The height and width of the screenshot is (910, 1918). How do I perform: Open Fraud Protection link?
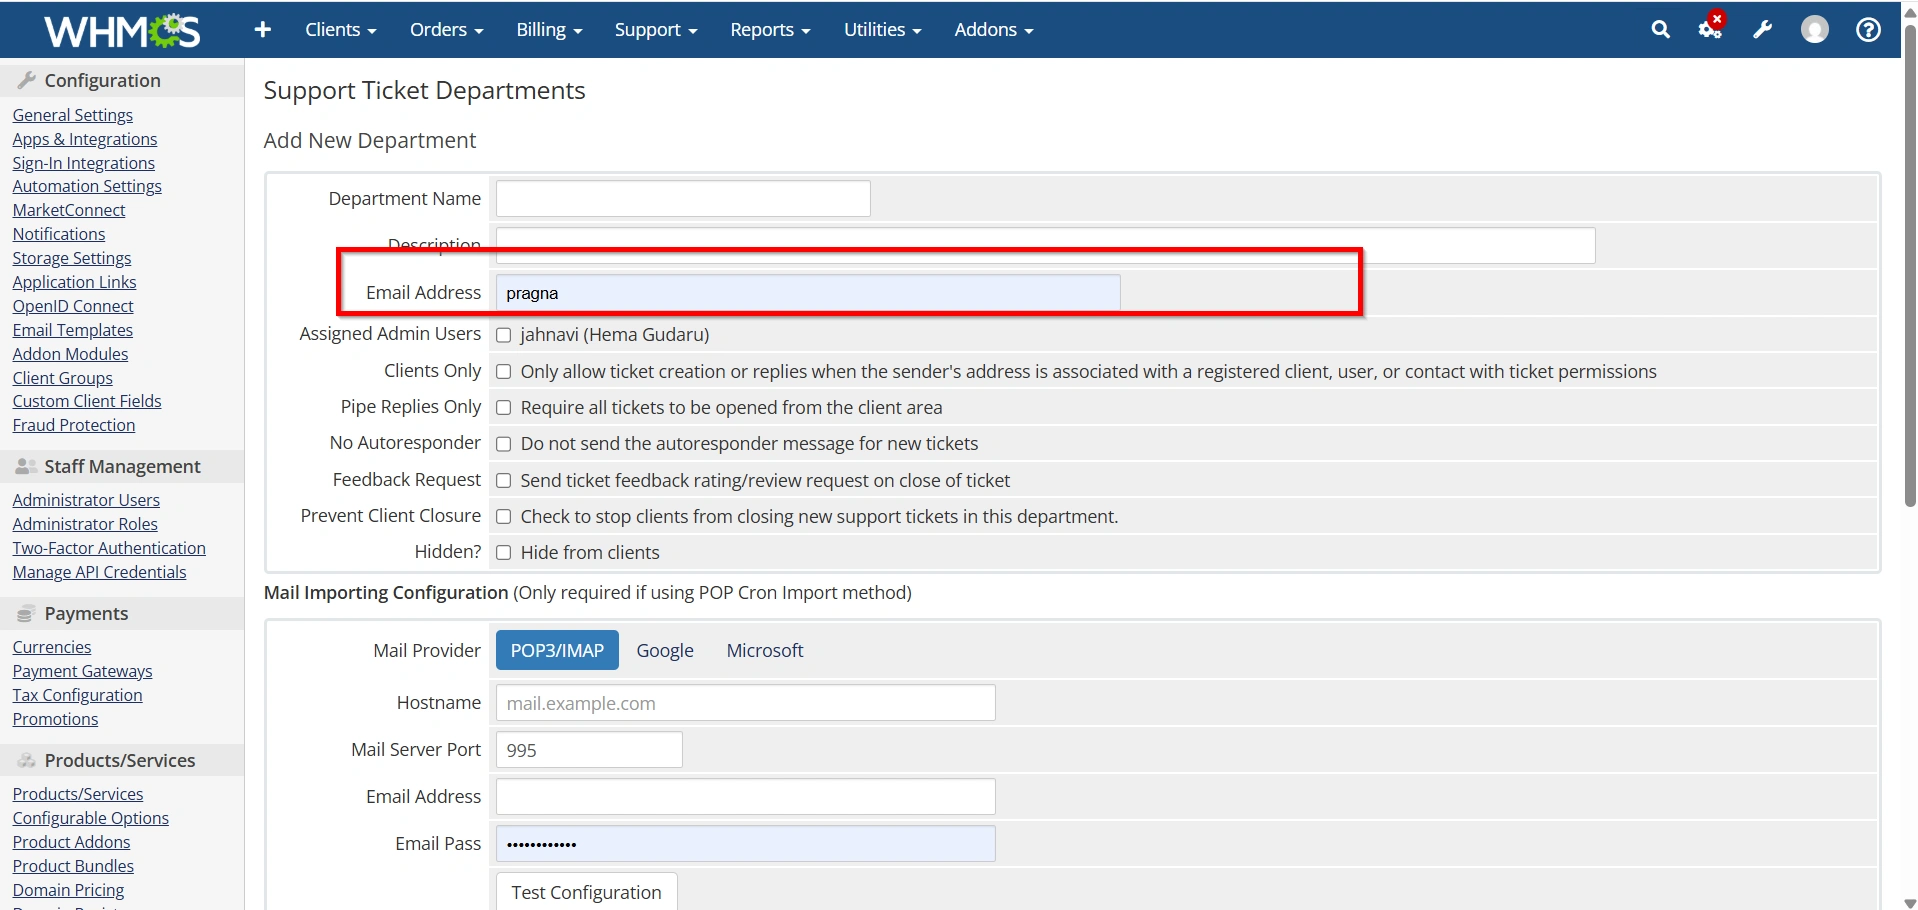pyautogui.click(x=73, y=425)
